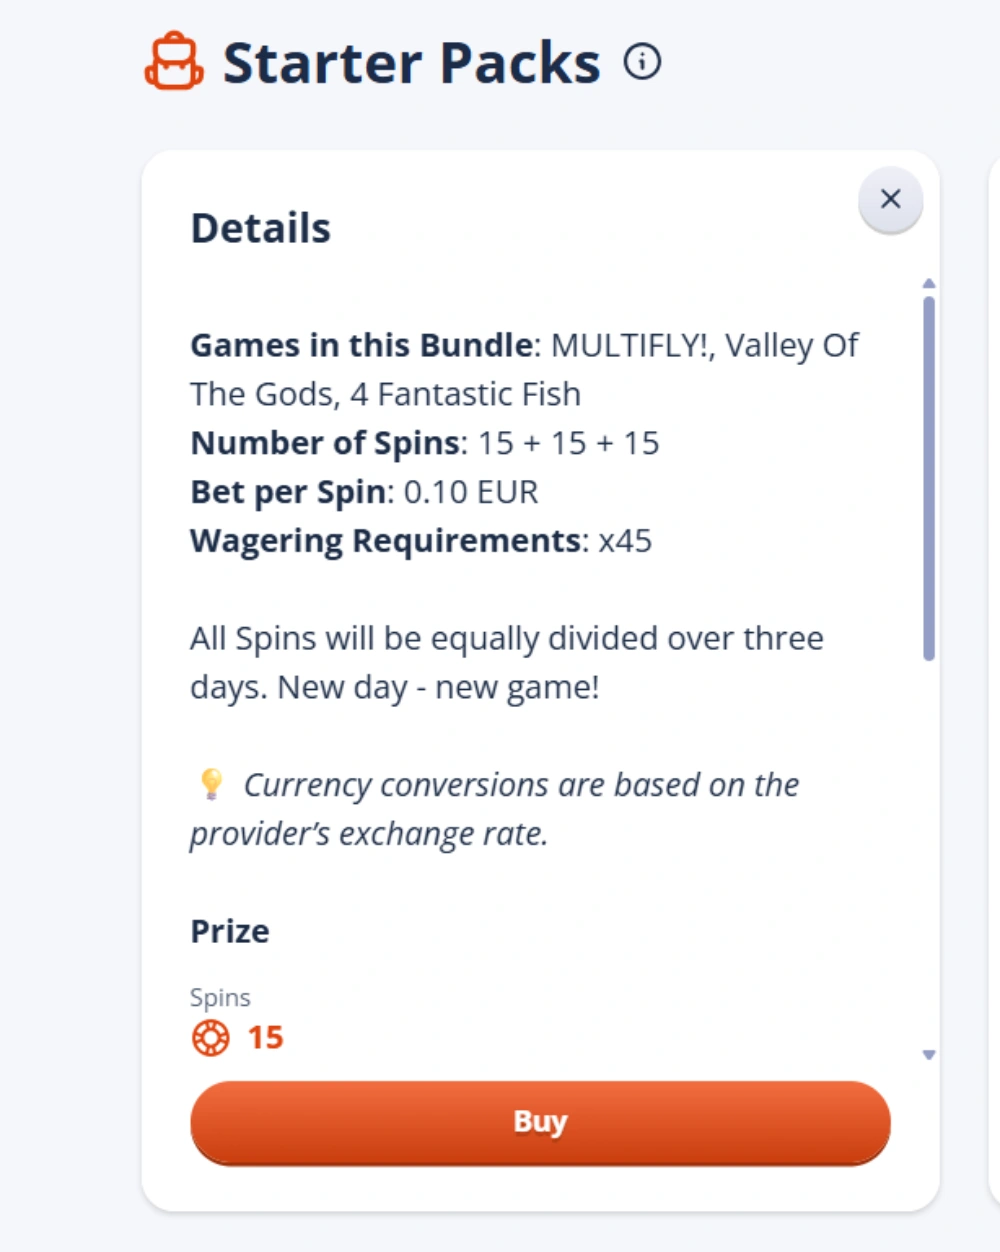Click the Number of Spins line
Image resolution: width=1000 pixels, height=1252 pixels.
pyautogui.click(x=425, y=443)
